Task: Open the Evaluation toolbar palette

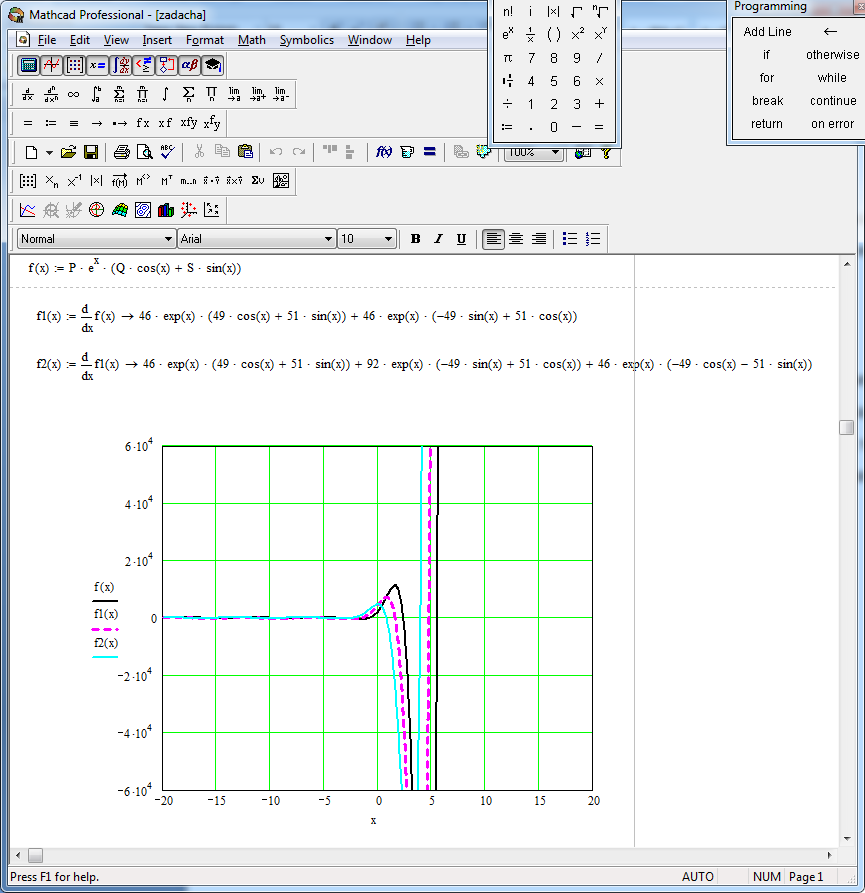Action: tap(97, 65)
